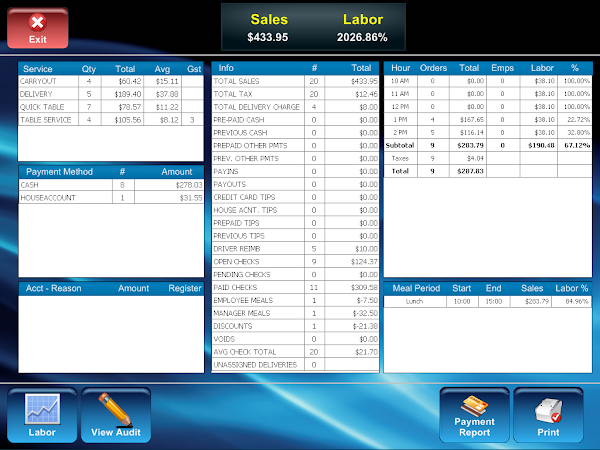Select the 1 PM hourly row
Screen dimensions: 600x450
click(x=488, y=119)
